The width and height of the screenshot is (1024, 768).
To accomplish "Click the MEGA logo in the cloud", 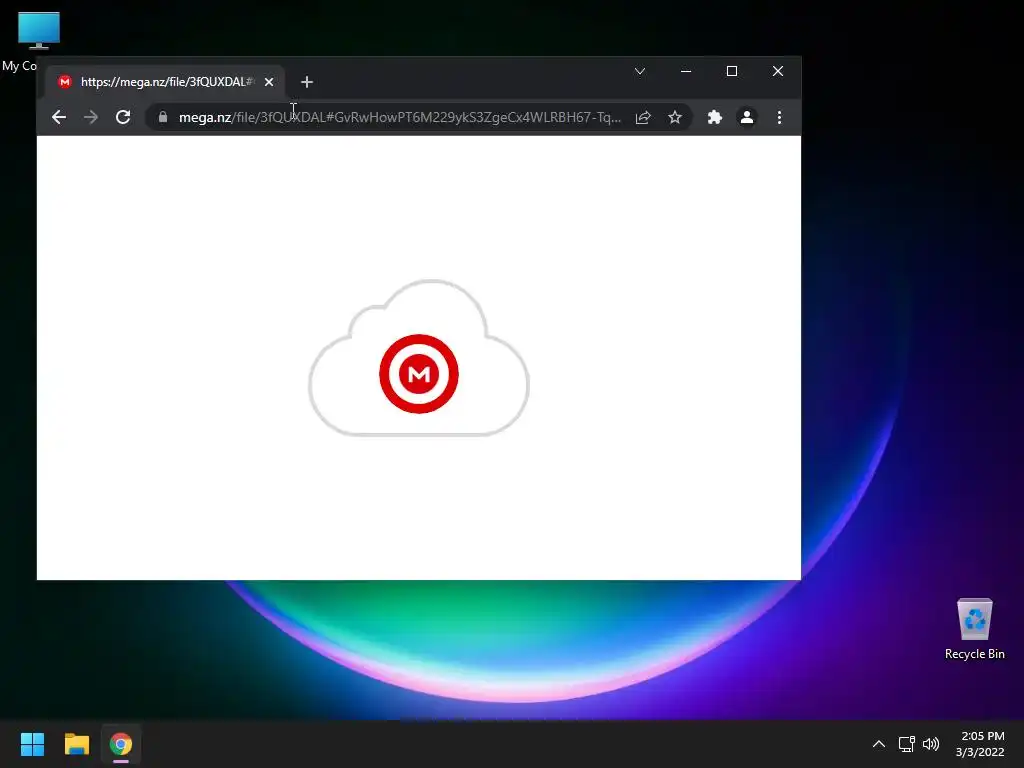I will pyautogui.click(x=419, y=374).
